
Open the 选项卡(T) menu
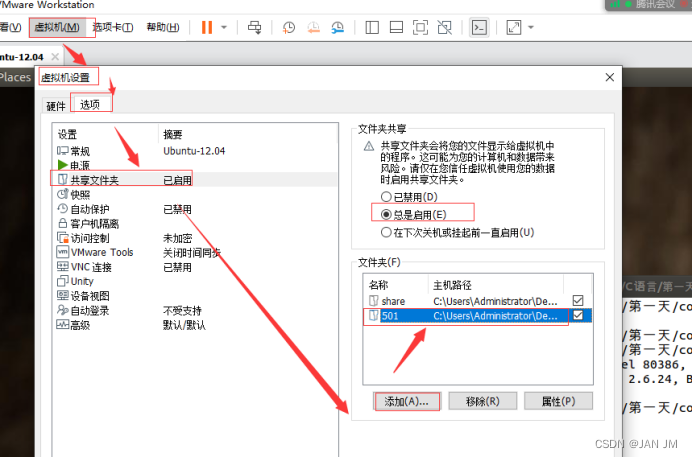click(113, 27)
